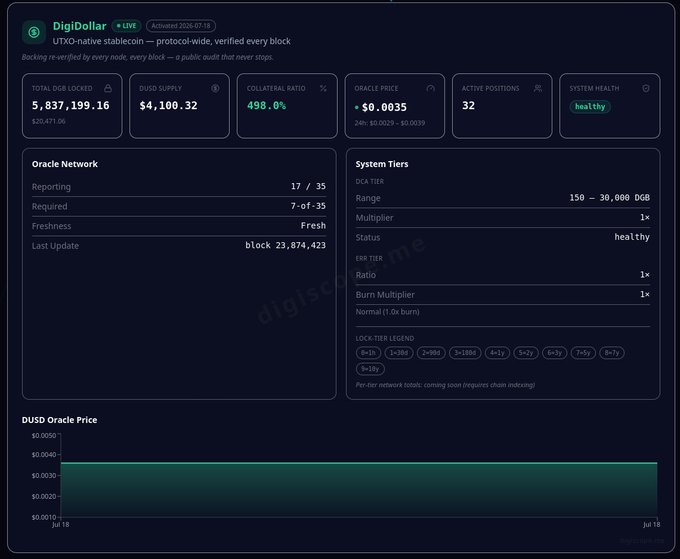Click the green oracle price chart area
This screenshot has width=680, height=559.
[359, 490]
